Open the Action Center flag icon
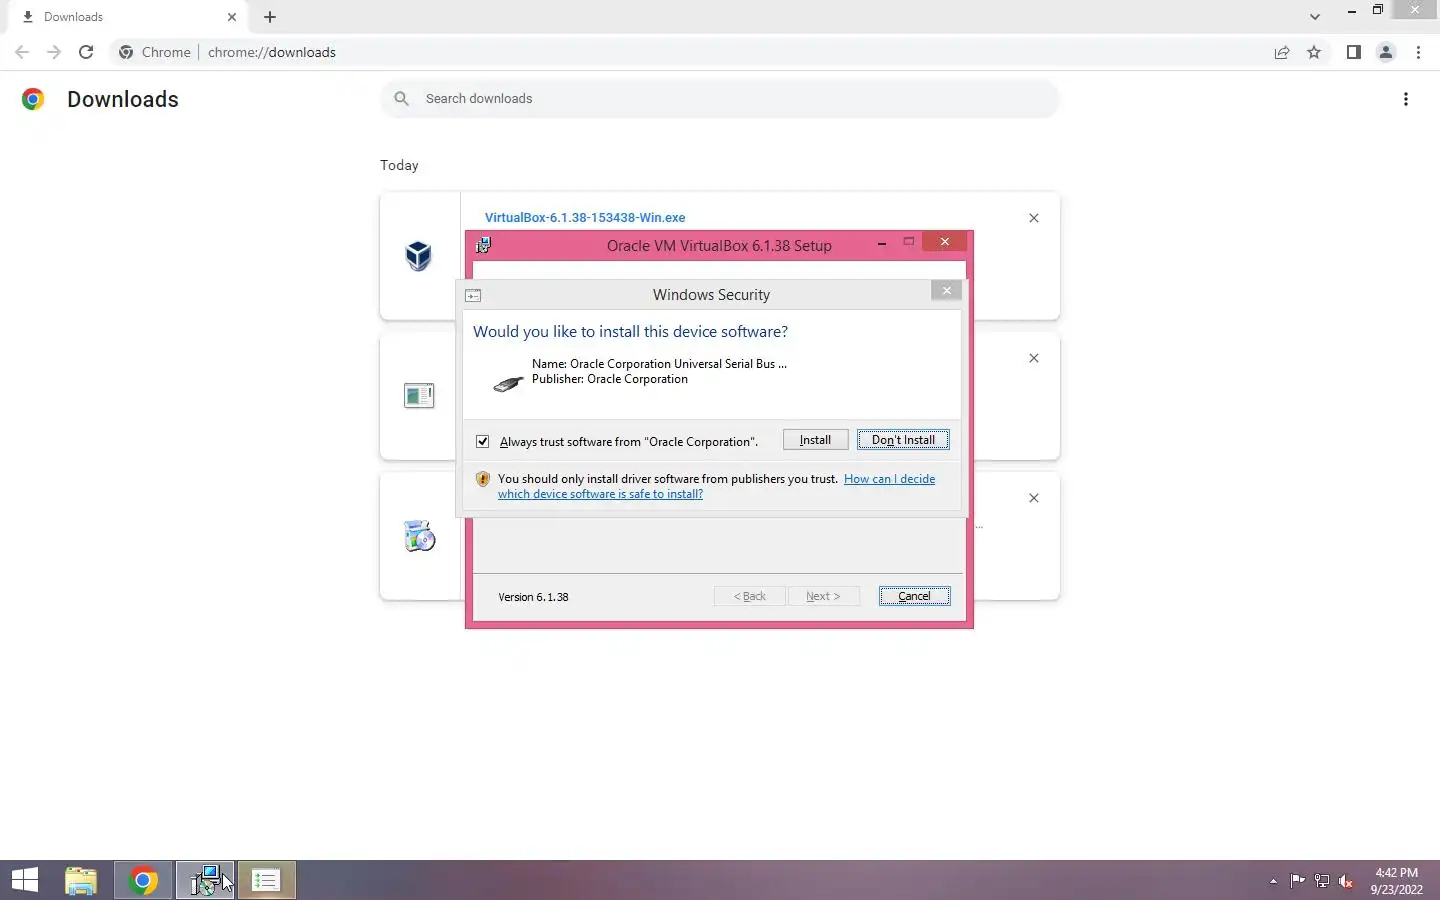The width and height of the screenshot is (1440, 900). click(x=1297, y=881)
